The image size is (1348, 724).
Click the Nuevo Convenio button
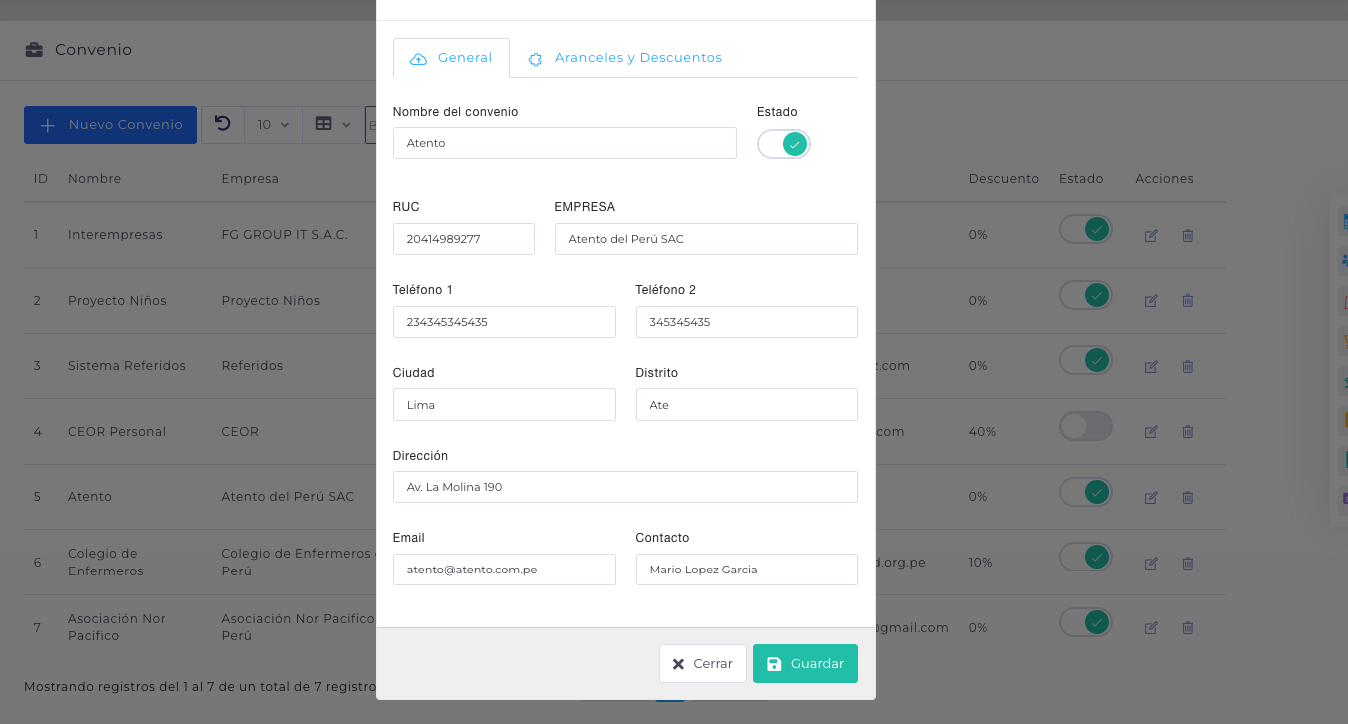point(110,125)
